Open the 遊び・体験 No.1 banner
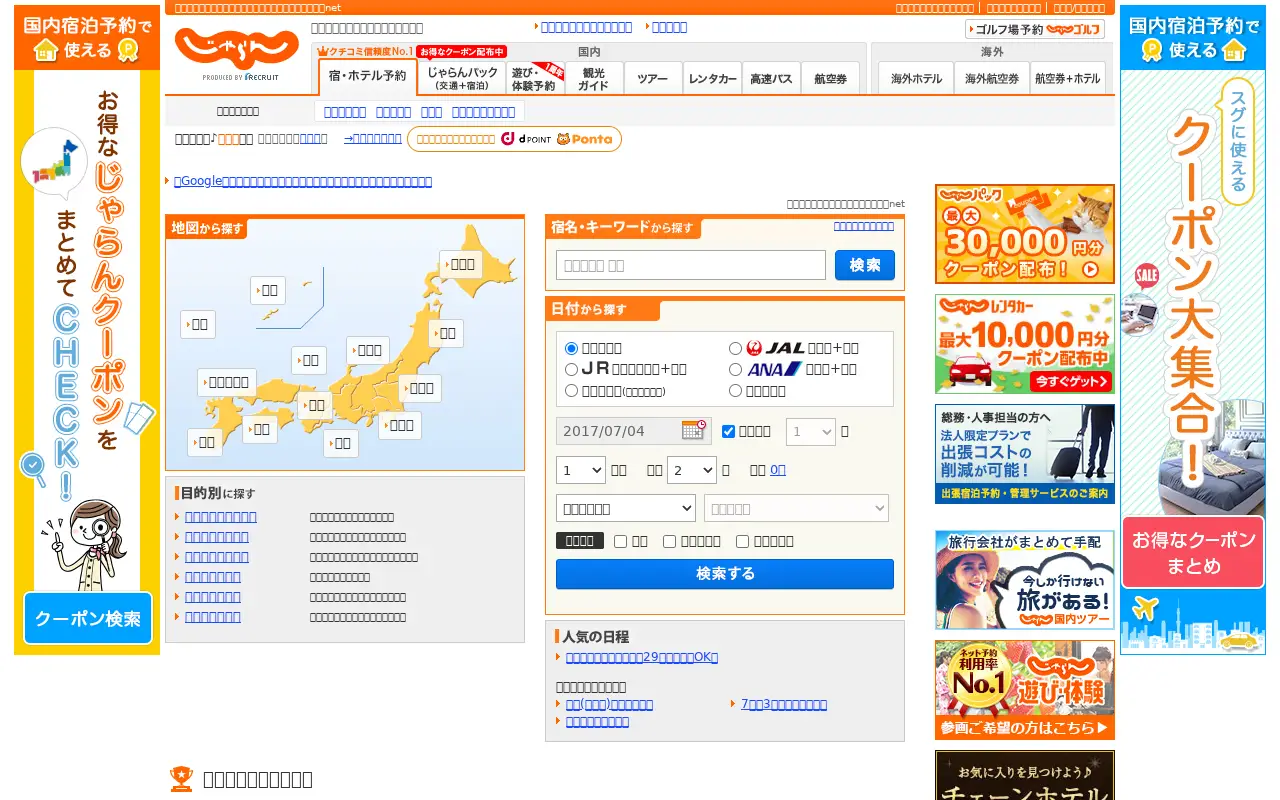 coord(1025,690)
